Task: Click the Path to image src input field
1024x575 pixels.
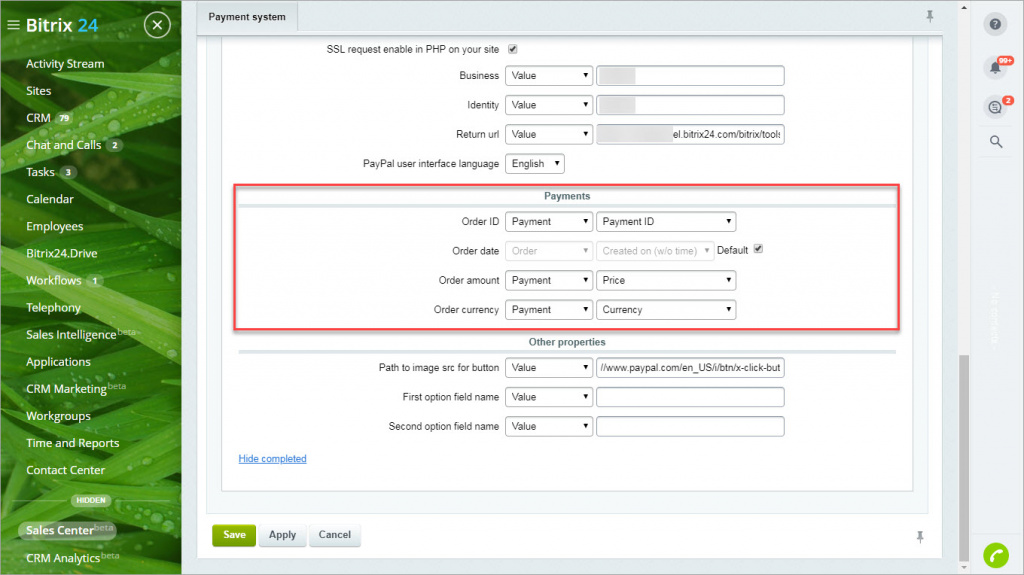Action: (690, 368)
